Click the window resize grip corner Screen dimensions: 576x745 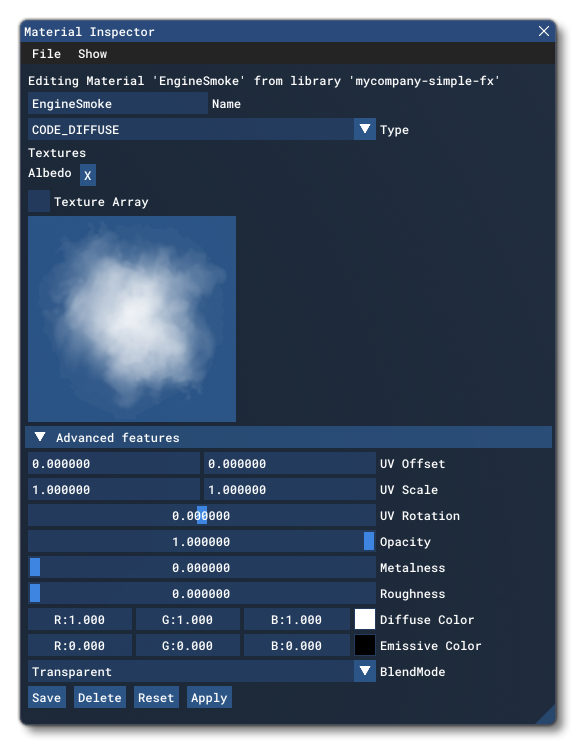[548, 716]
